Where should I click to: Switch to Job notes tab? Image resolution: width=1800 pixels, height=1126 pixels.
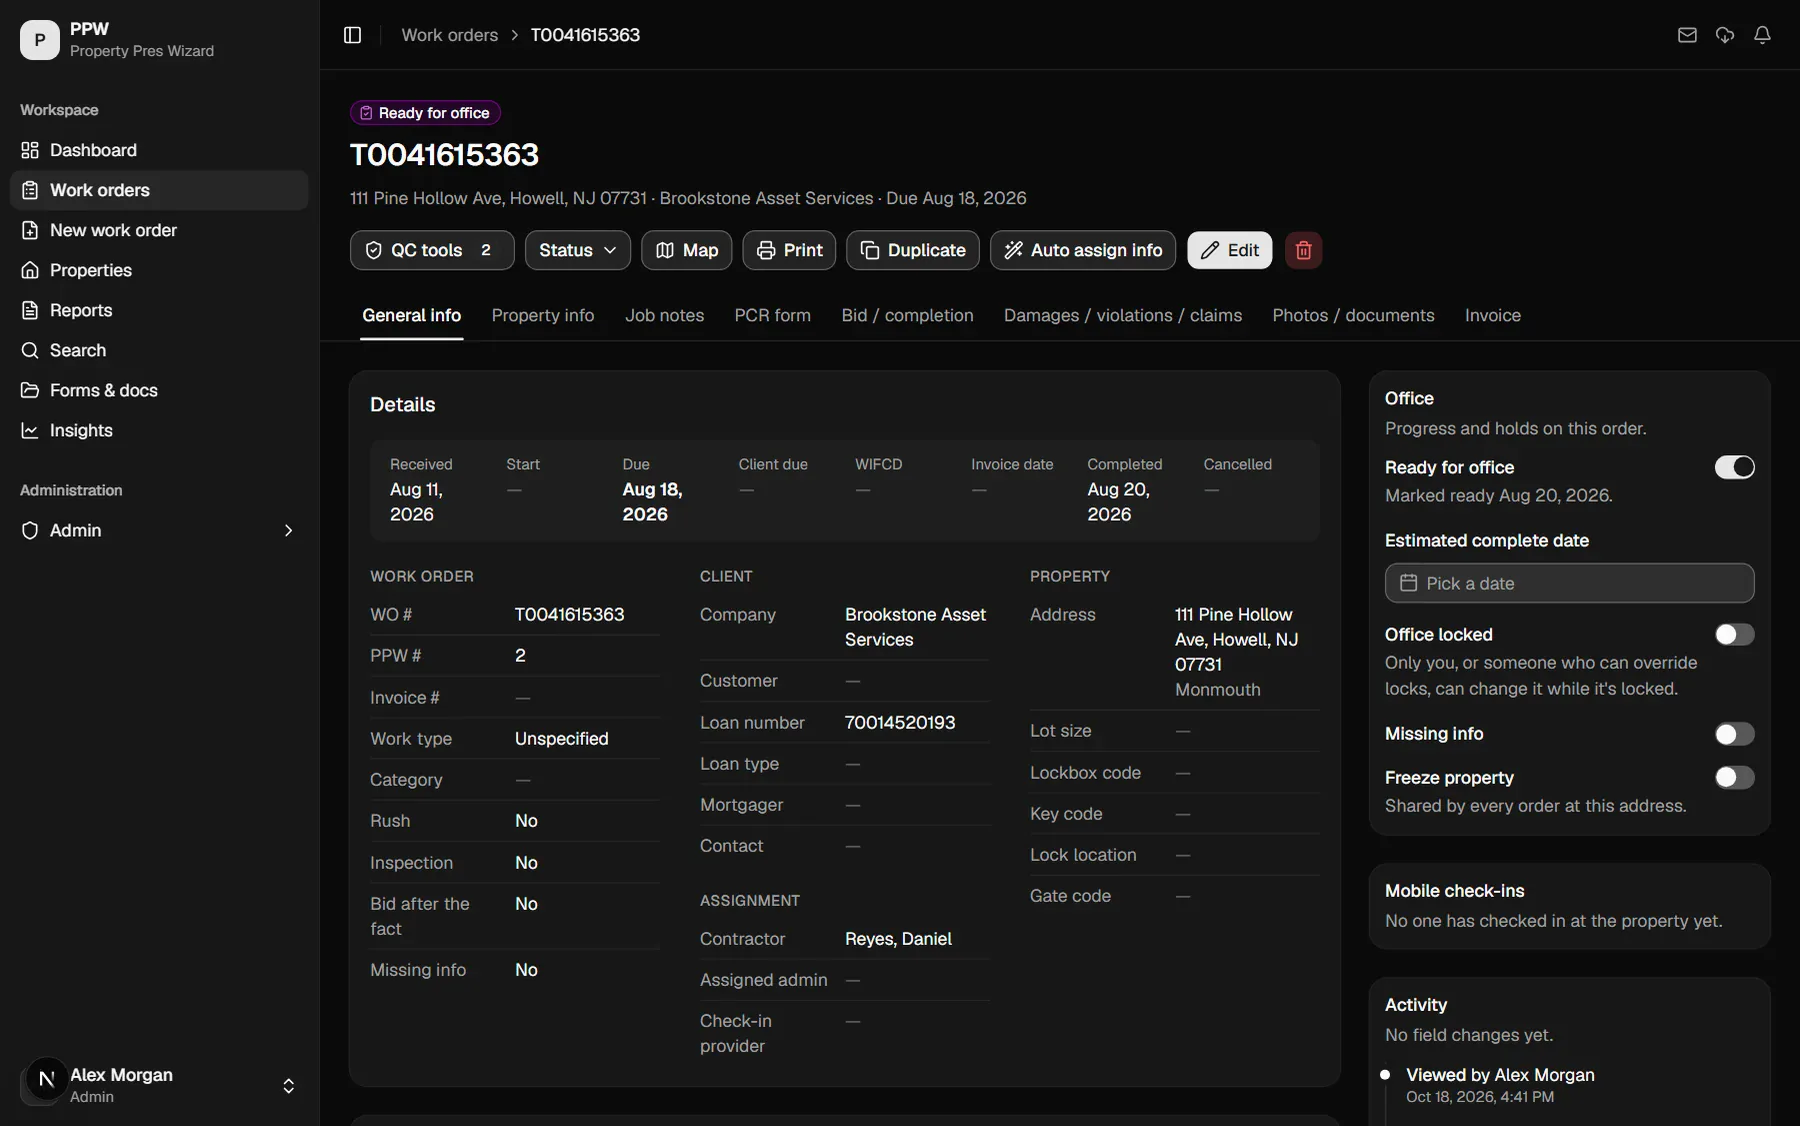664,315
